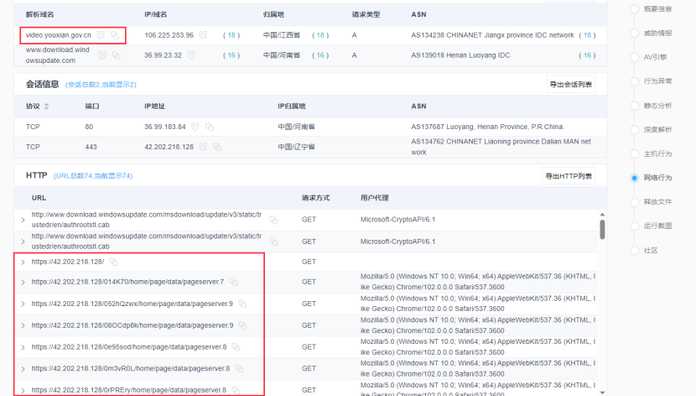Expand the first windowsupdate authrootstl.cab request row

click(23, 220)
